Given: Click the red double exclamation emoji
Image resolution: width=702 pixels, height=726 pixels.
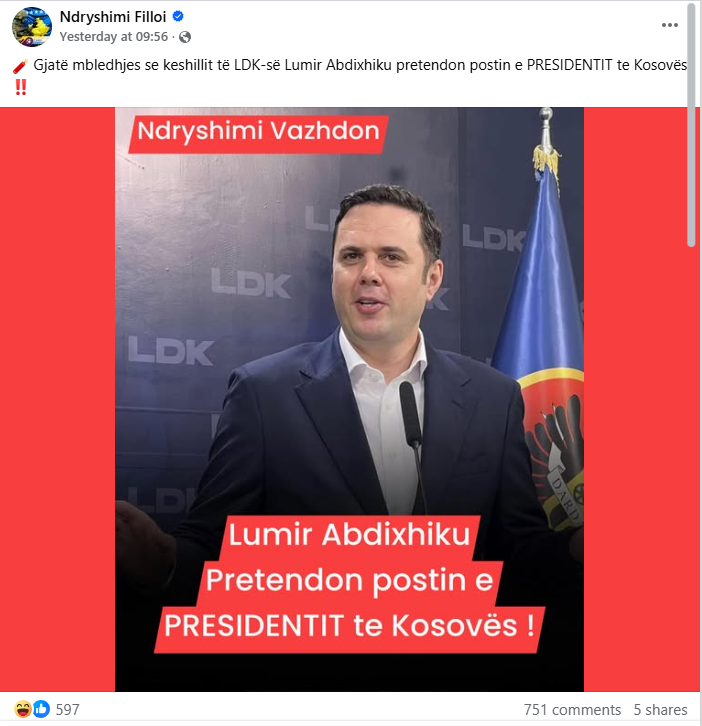Looking at the screenshot, I should [20, 88].
